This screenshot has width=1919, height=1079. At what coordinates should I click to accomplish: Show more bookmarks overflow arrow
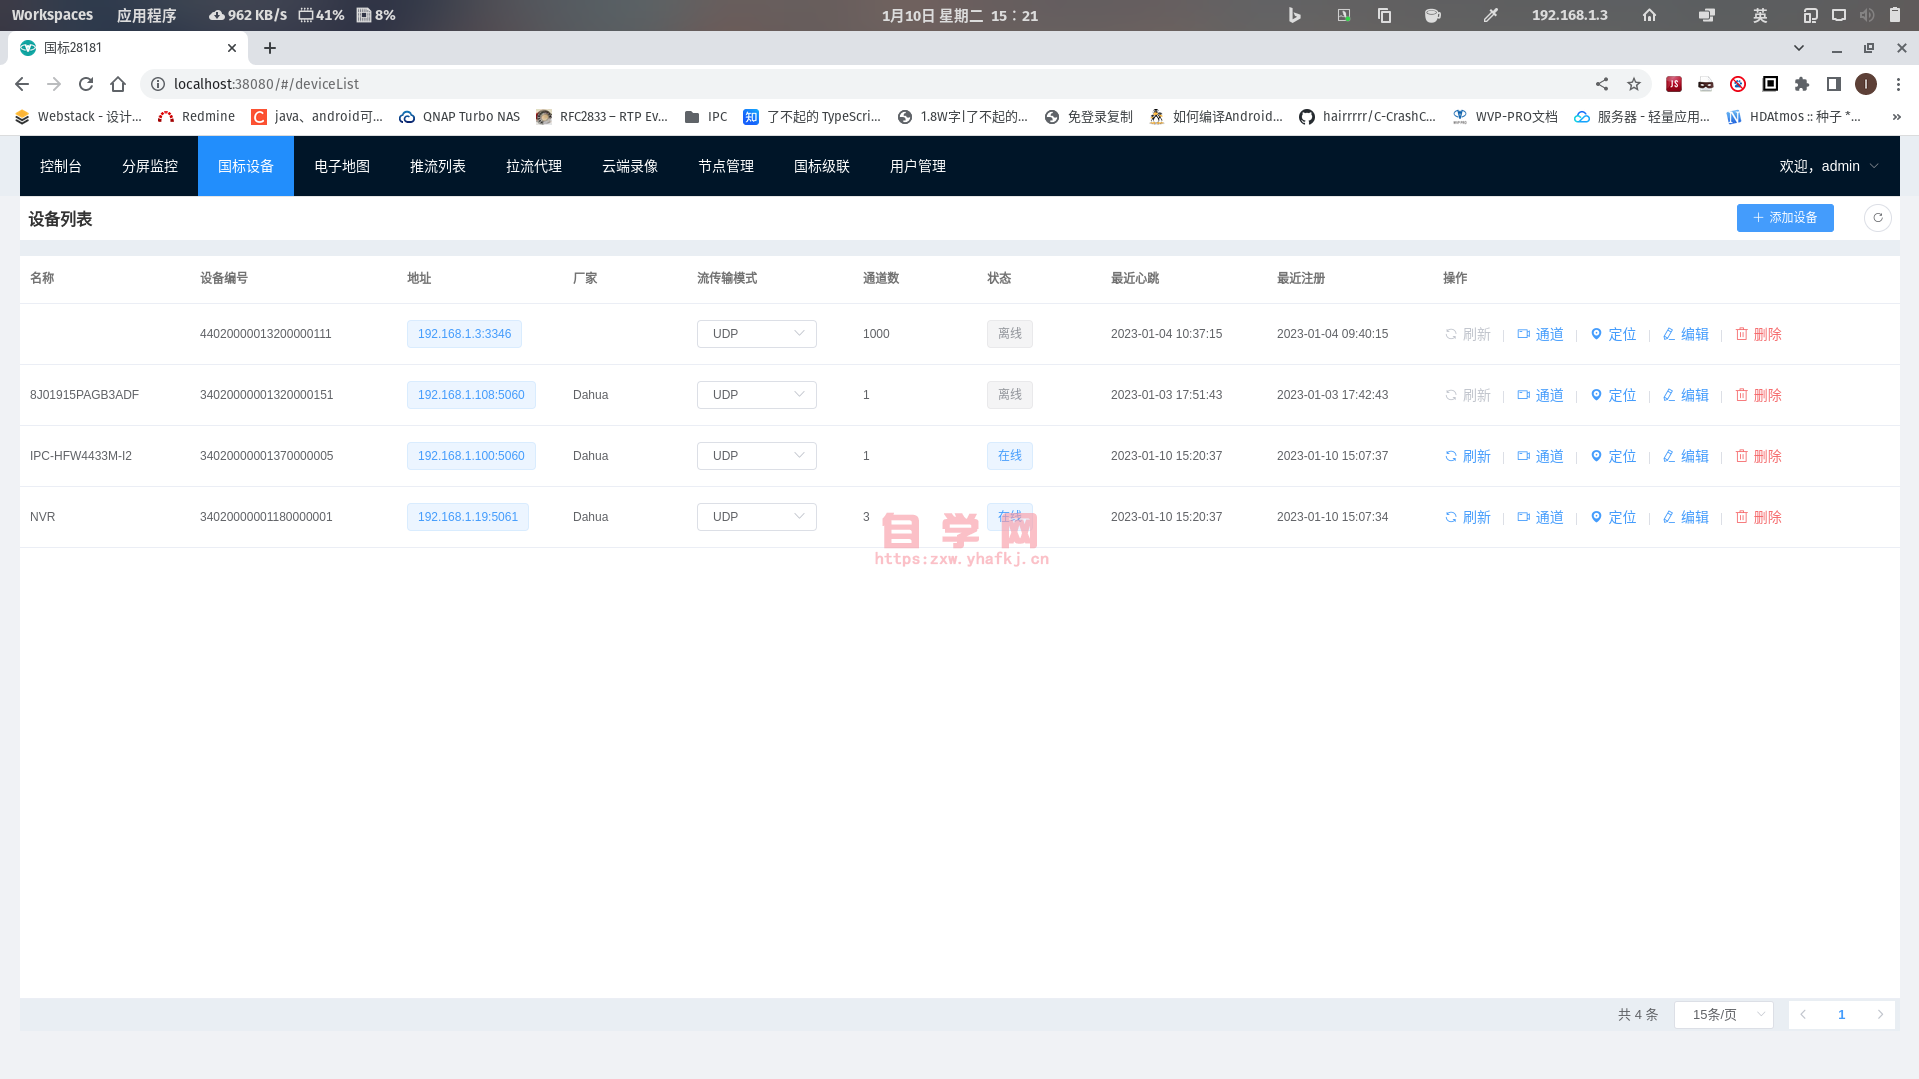coord(1896,117)
